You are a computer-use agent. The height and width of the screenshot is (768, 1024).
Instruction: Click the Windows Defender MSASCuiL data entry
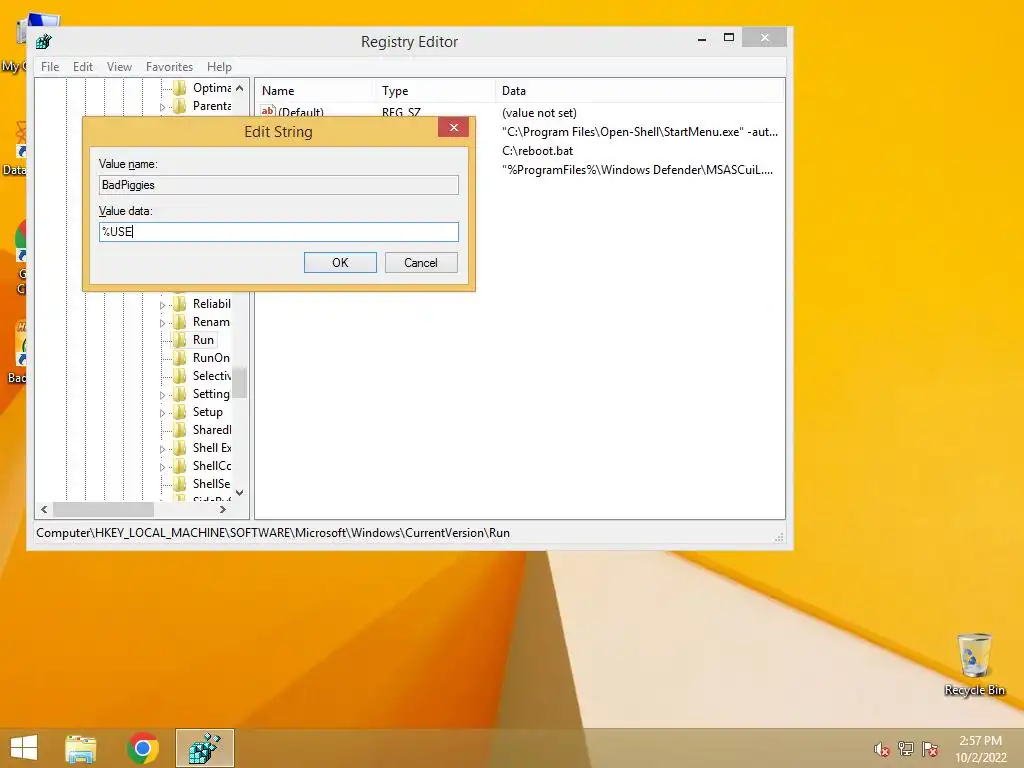click(637, 170)
